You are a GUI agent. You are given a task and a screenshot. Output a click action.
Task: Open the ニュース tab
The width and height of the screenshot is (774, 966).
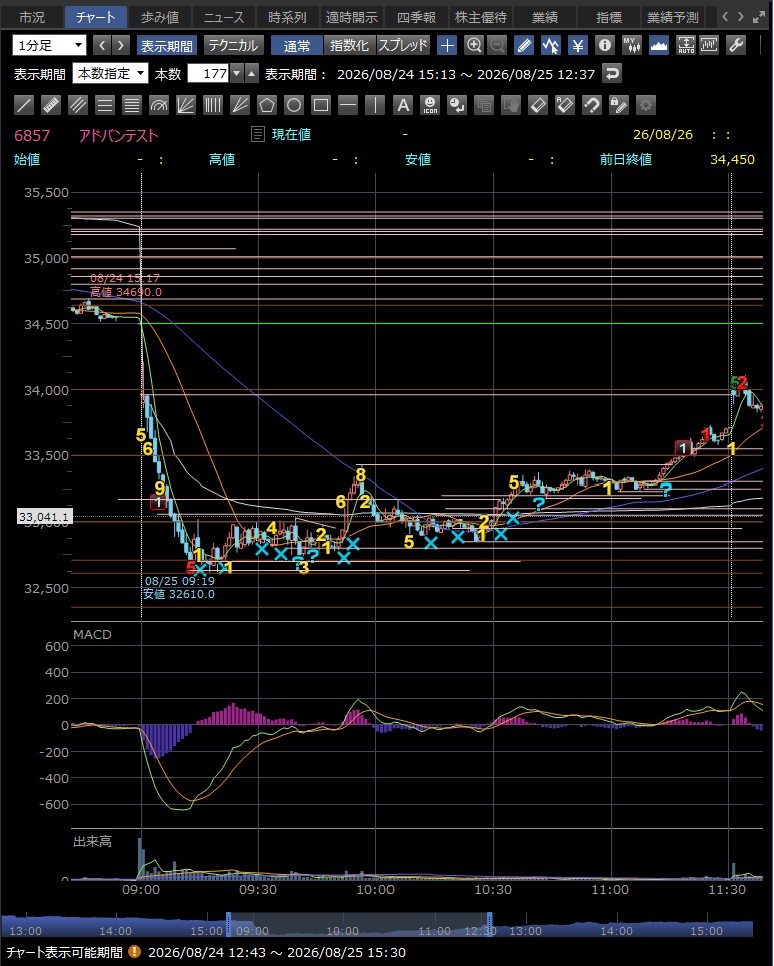(x=224, y=17)
